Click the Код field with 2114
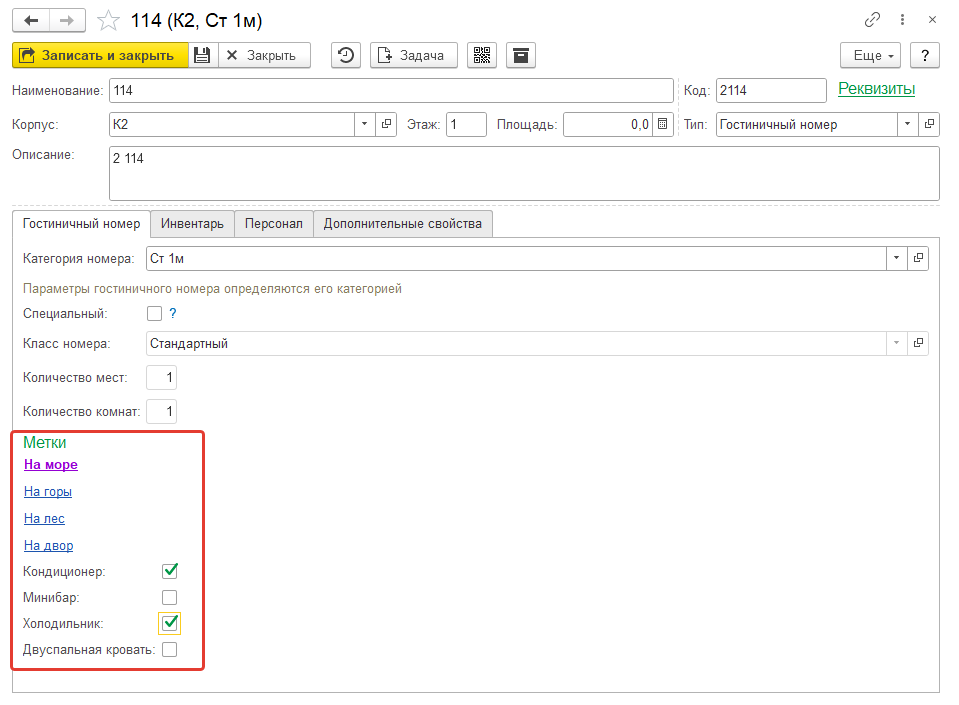959x705 pixels. 771,90
